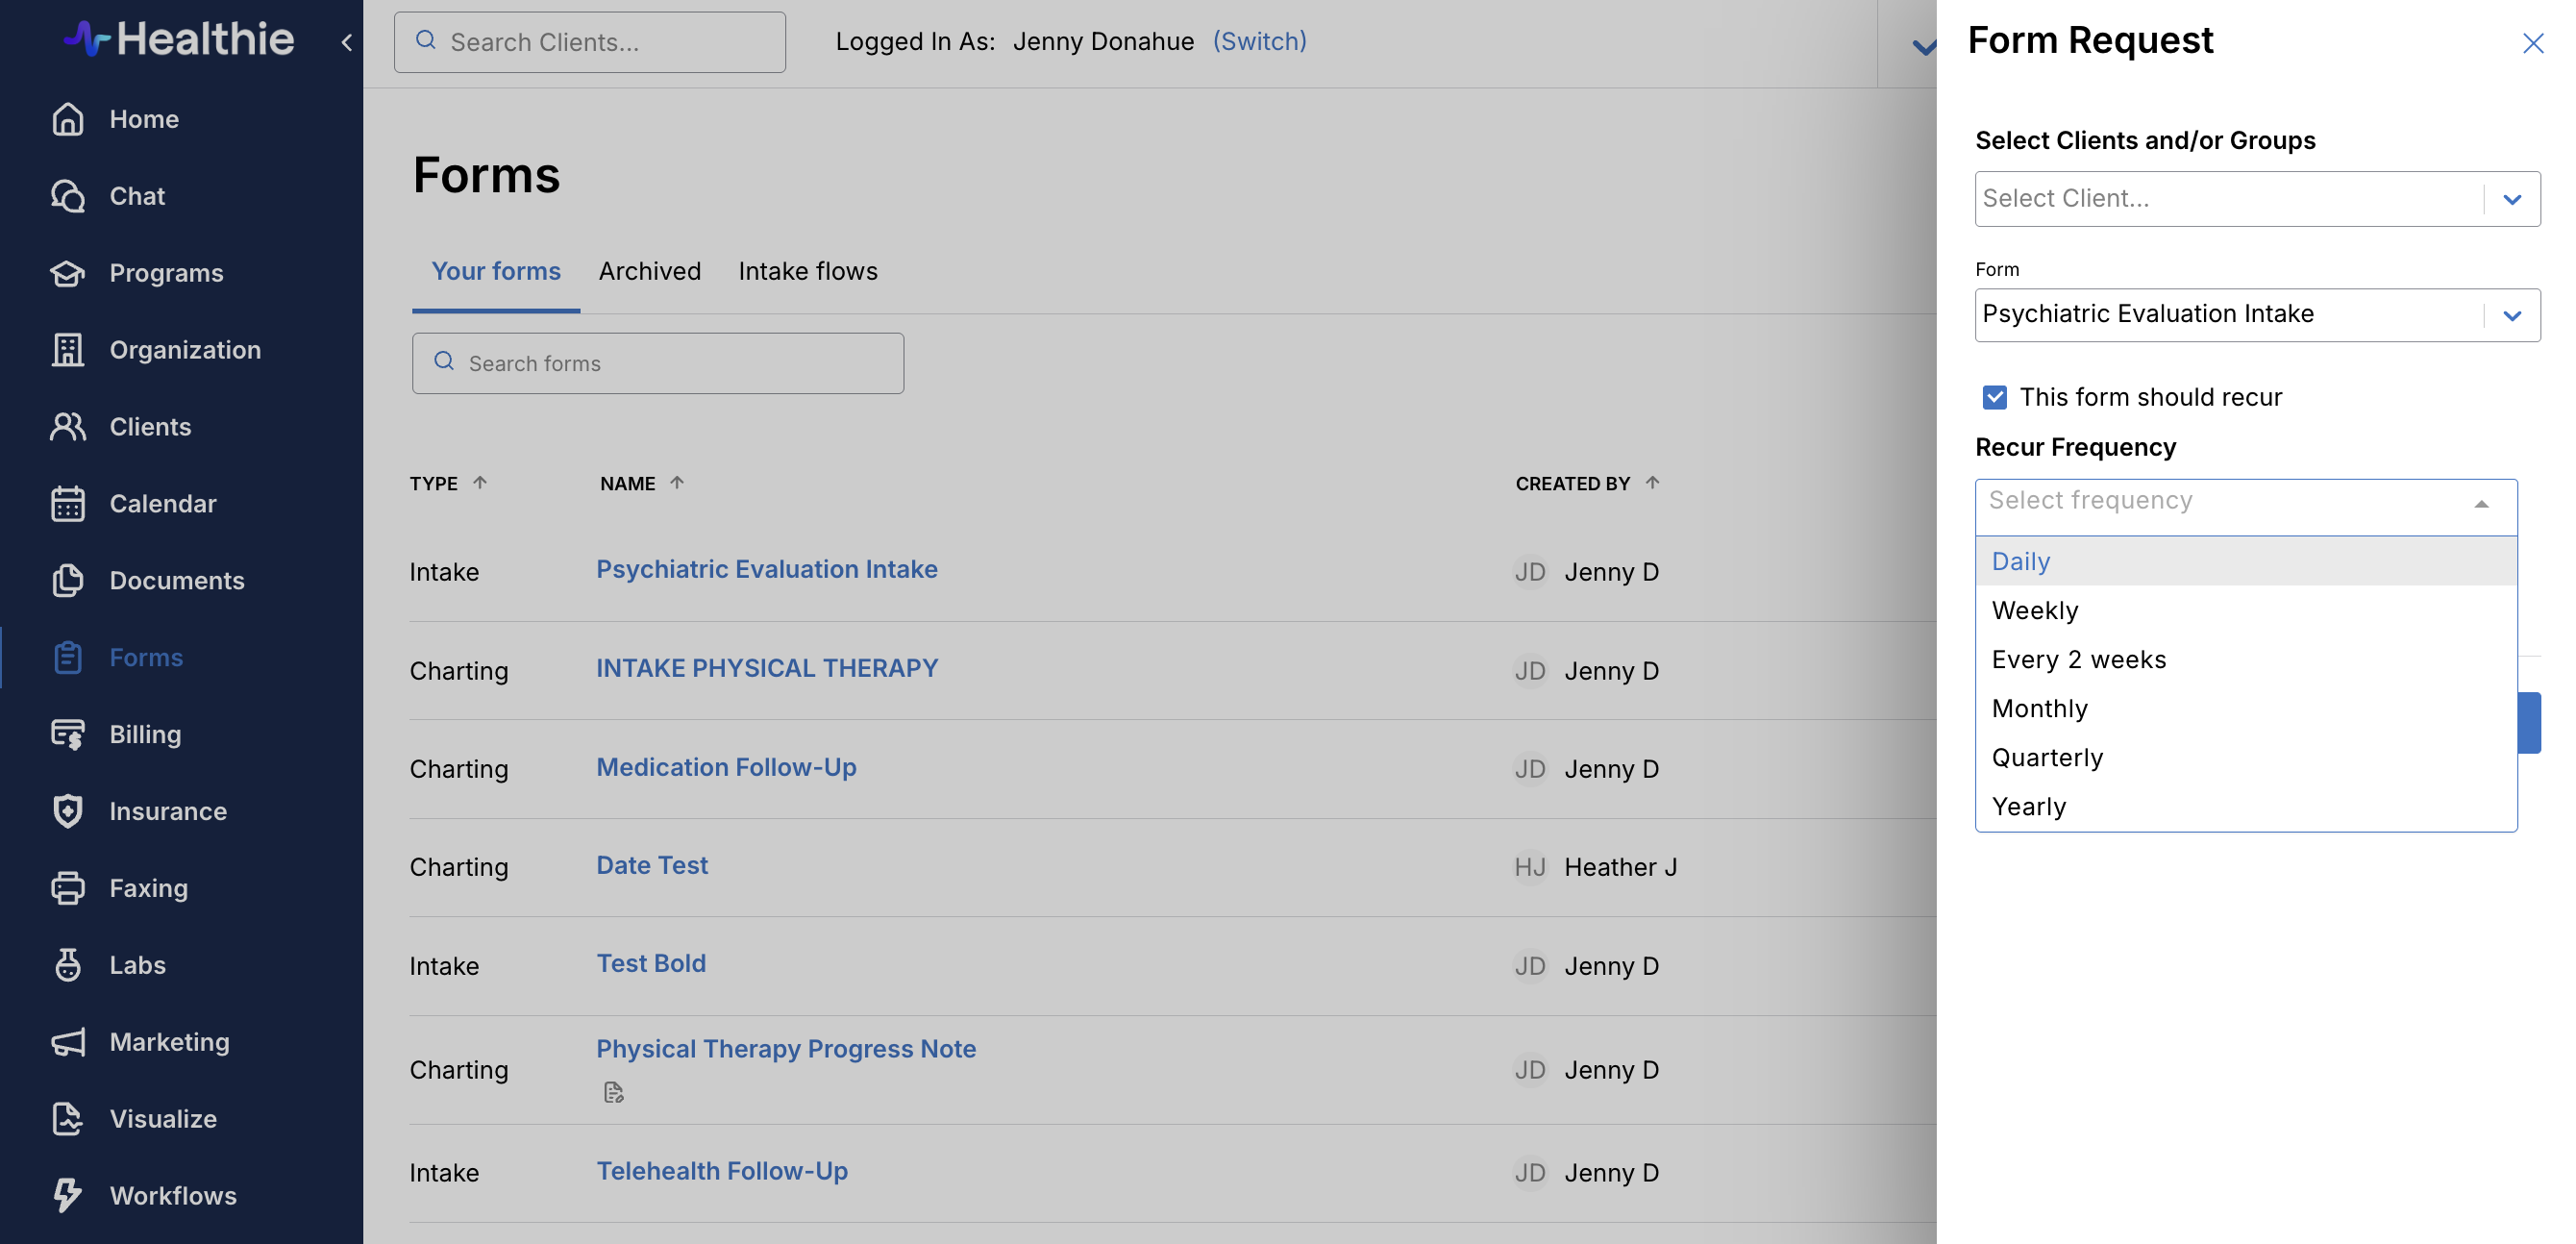Screen dimensions: 2576x1244
Task: Click the Switch account link
Action: [1259, 41]
